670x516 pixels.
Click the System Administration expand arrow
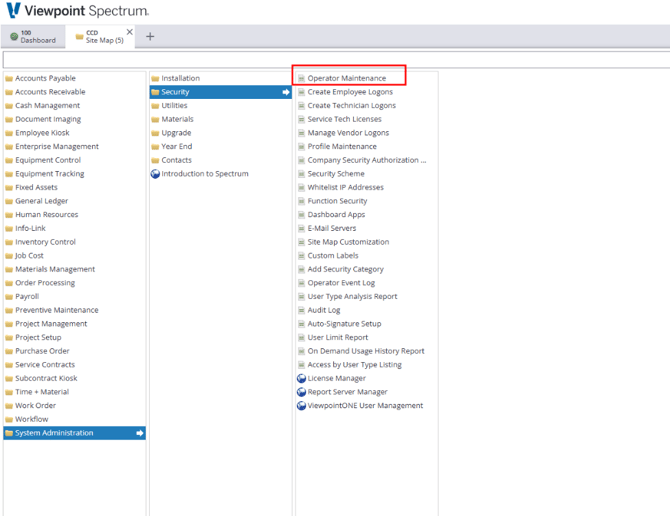pos(140,433)
